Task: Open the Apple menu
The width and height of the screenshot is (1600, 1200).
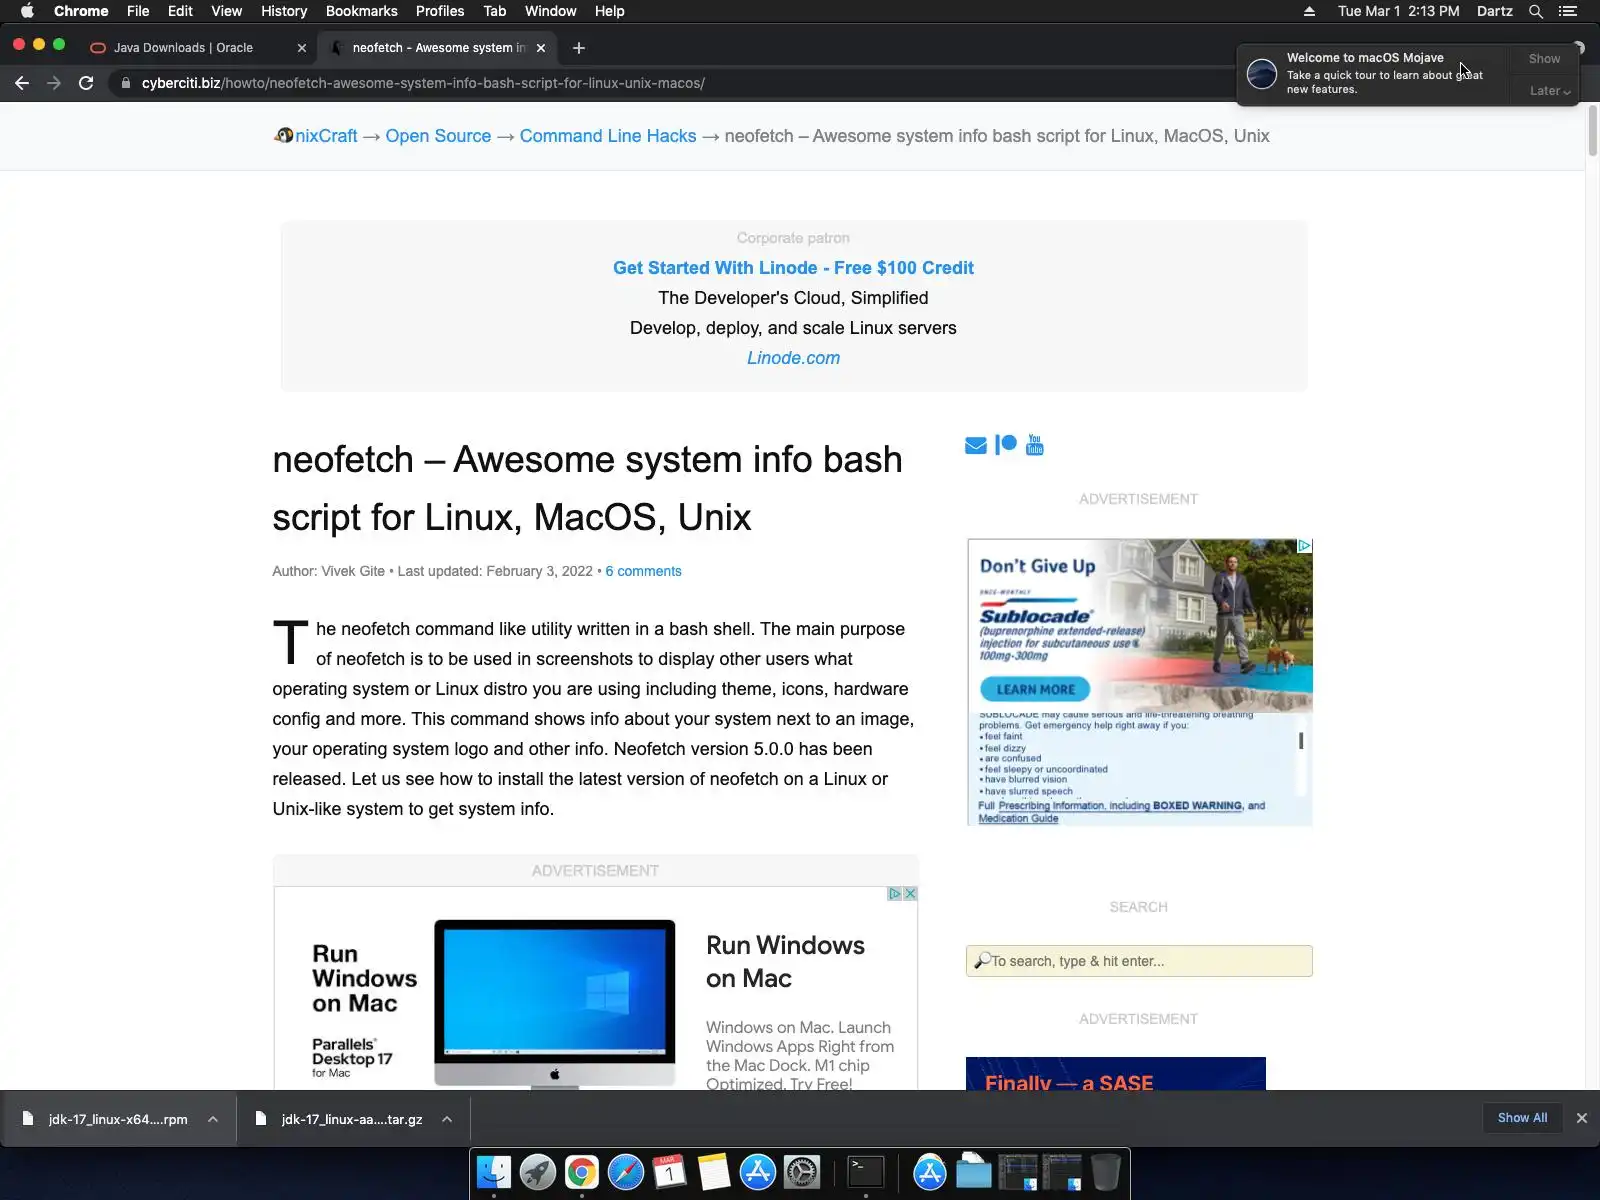Action: pos(27,11)
